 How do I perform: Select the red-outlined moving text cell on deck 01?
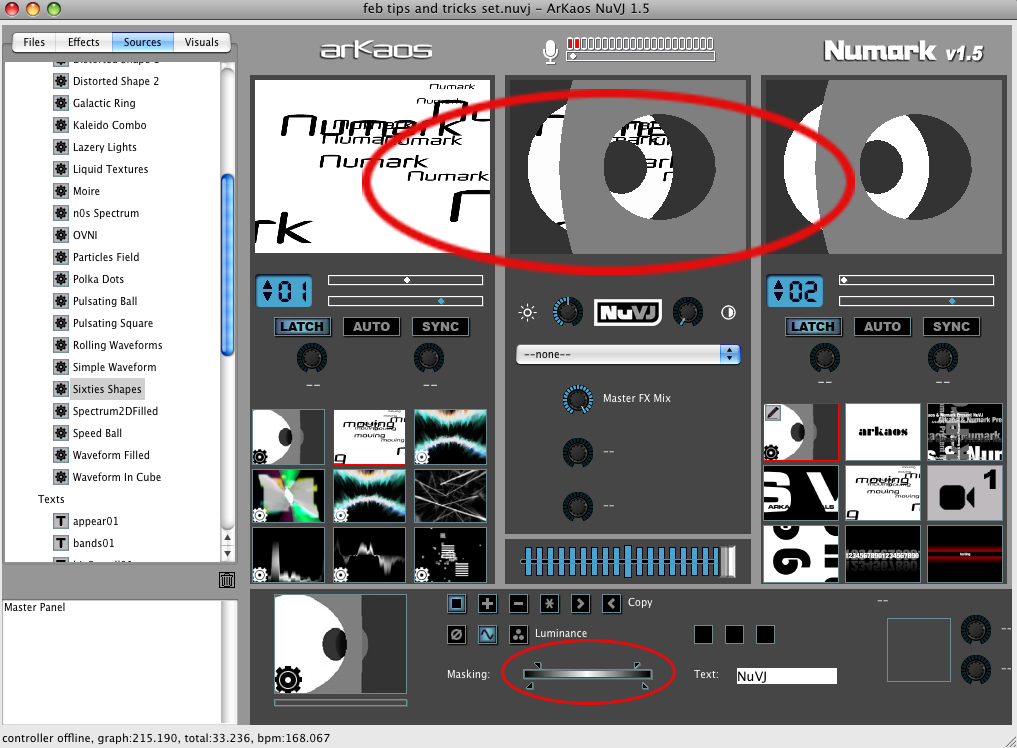pyautogui.click(x=369, y=437)
